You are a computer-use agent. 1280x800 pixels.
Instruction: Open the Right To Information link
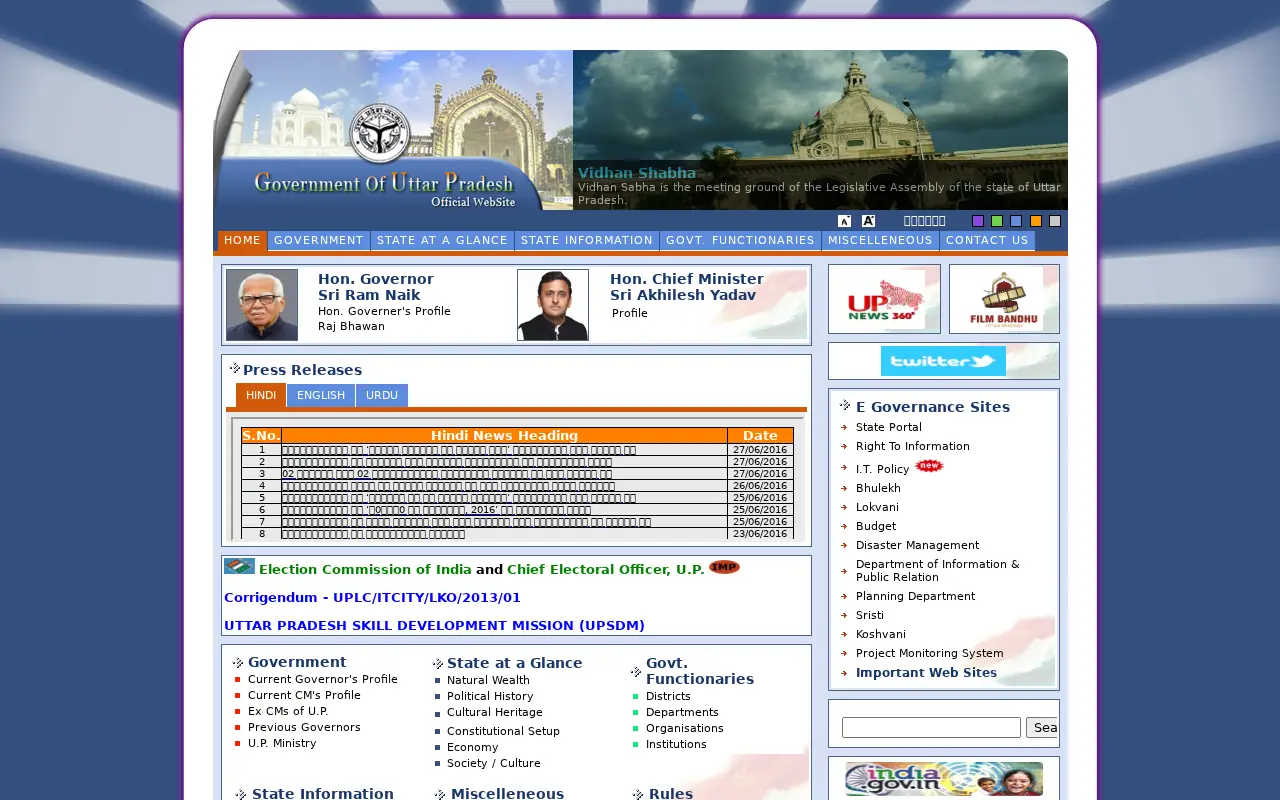click(913, 446)
